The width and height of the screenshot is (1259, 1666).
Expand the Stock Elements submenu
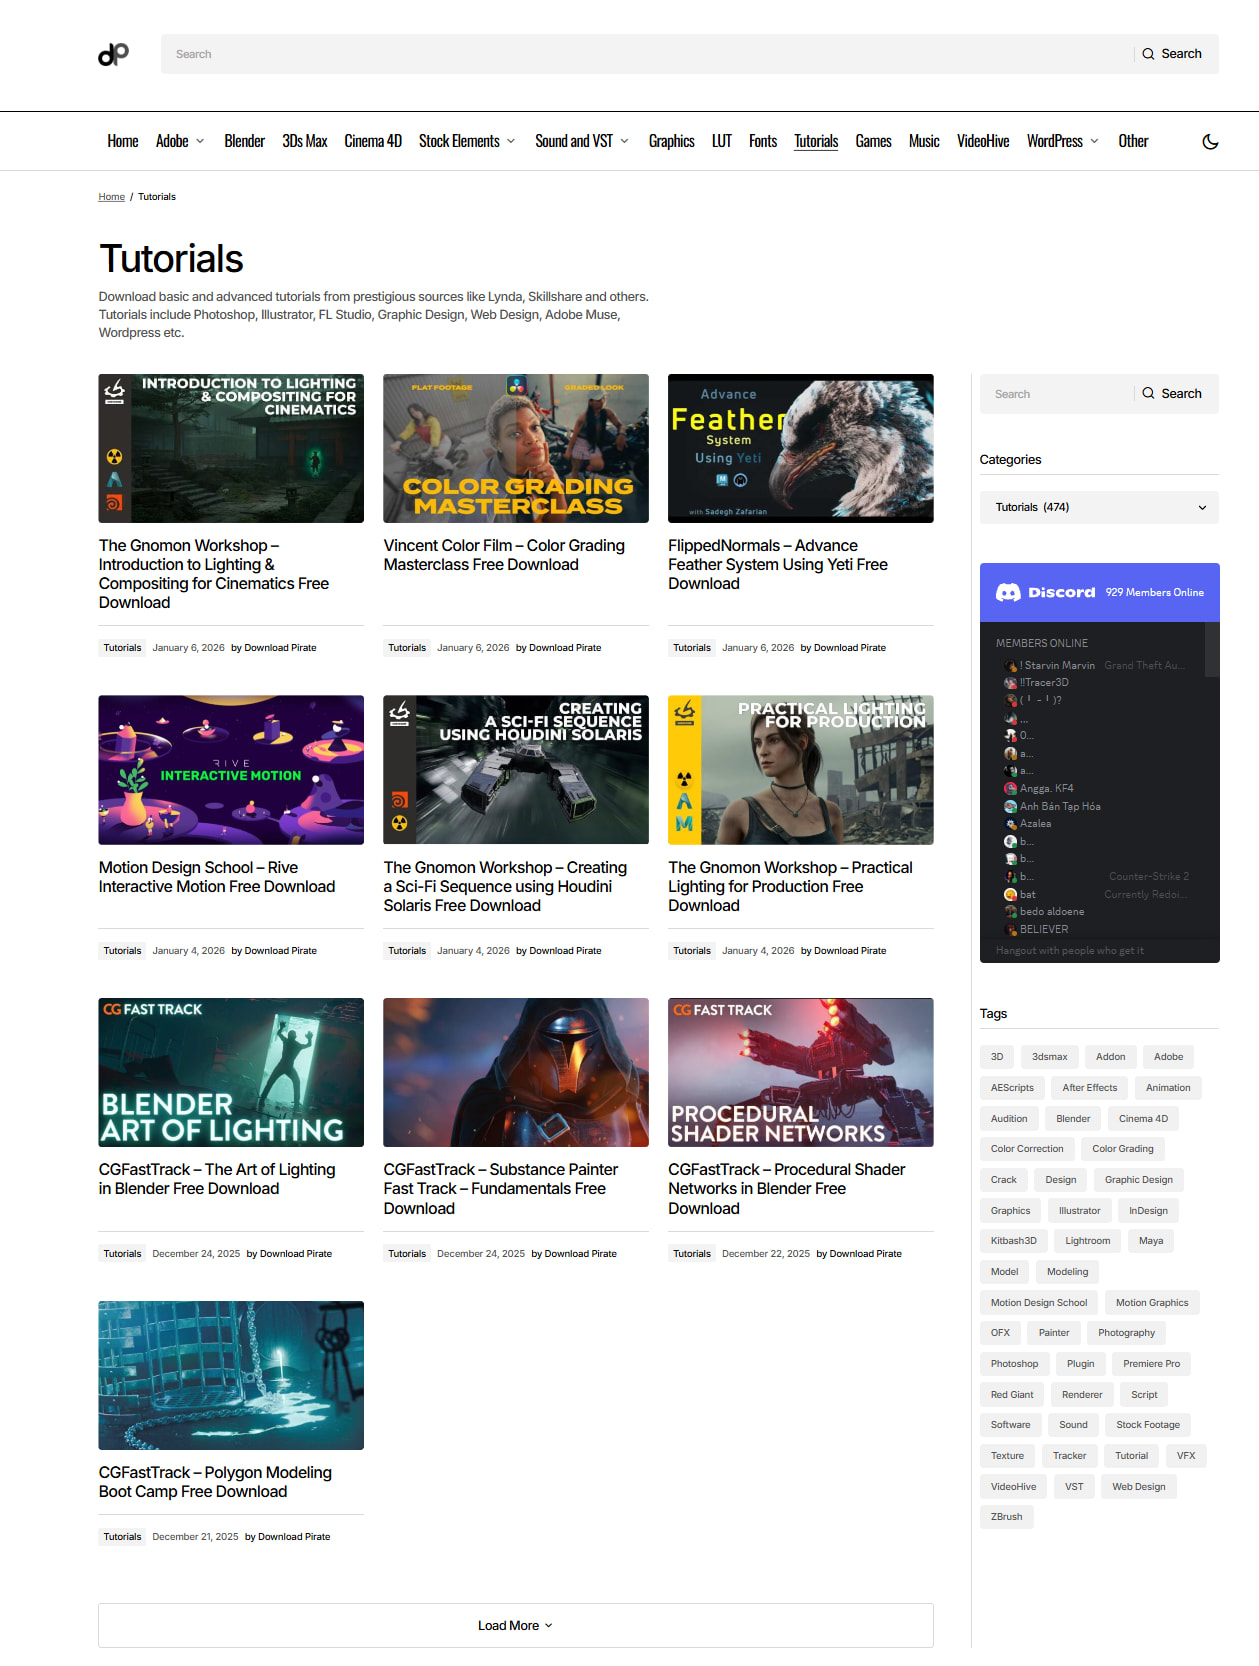[x=511, y=142]
